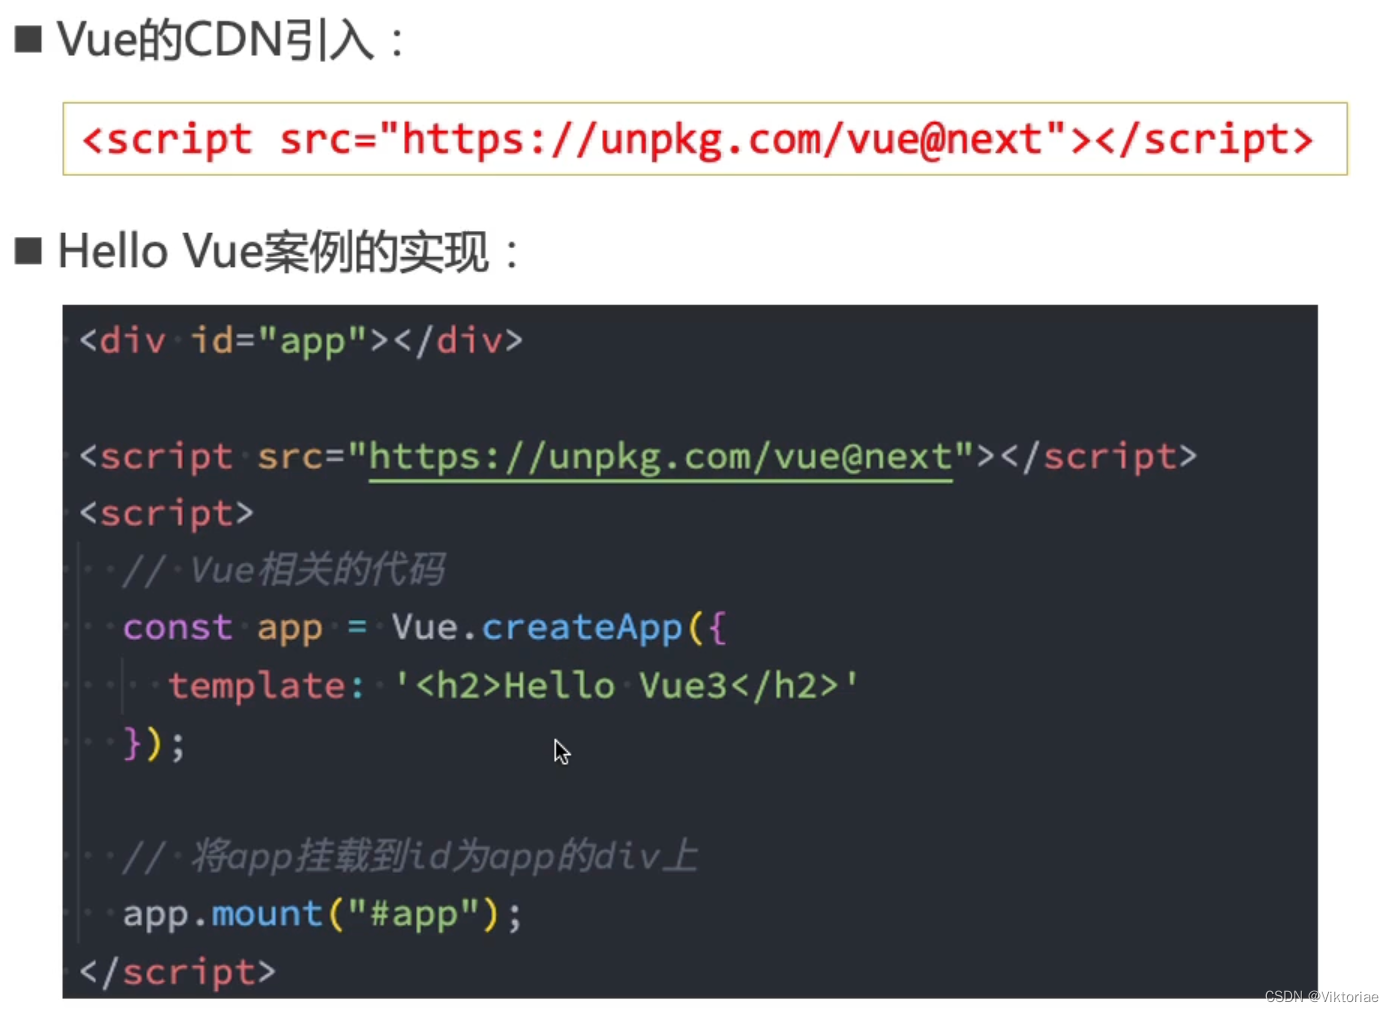Click the 'const app = Vue.createApp({' line
1394x1012 pixels.
click(x=424, y=628)
